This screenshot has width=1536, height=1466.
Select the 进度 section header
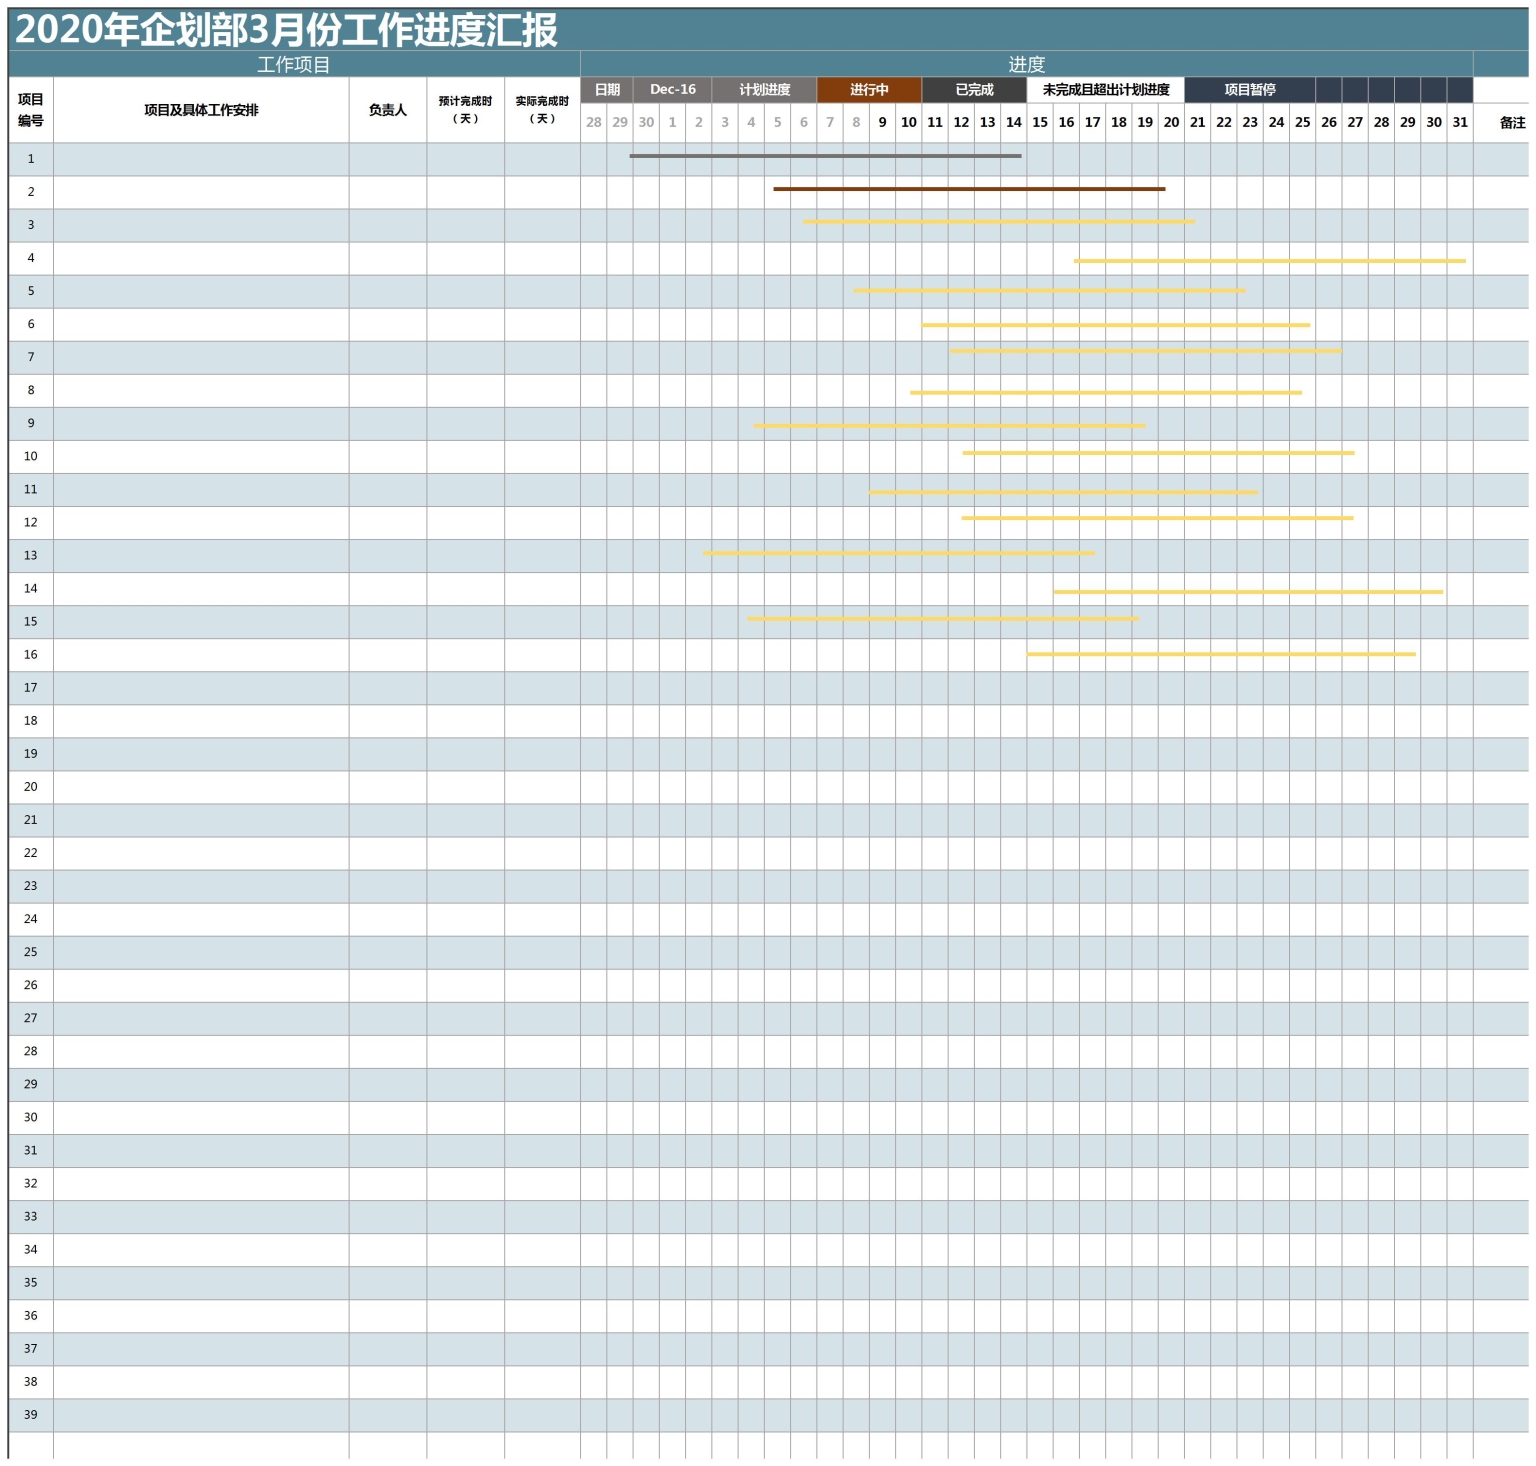(1026, 65)
